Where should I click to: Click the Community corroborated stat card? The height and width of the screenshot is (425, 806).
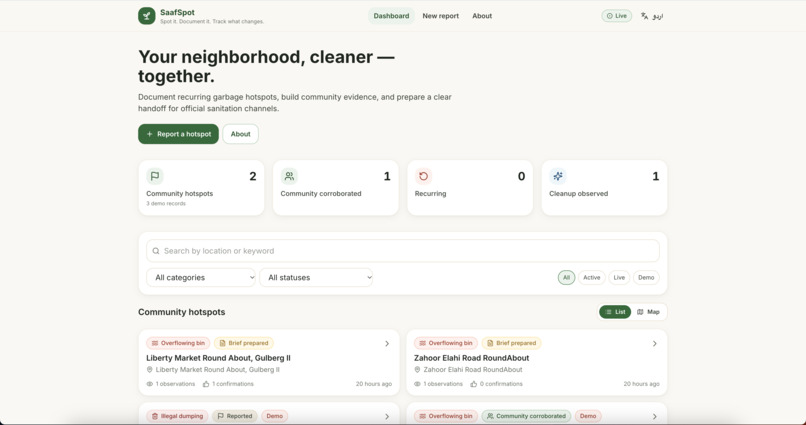336,188
